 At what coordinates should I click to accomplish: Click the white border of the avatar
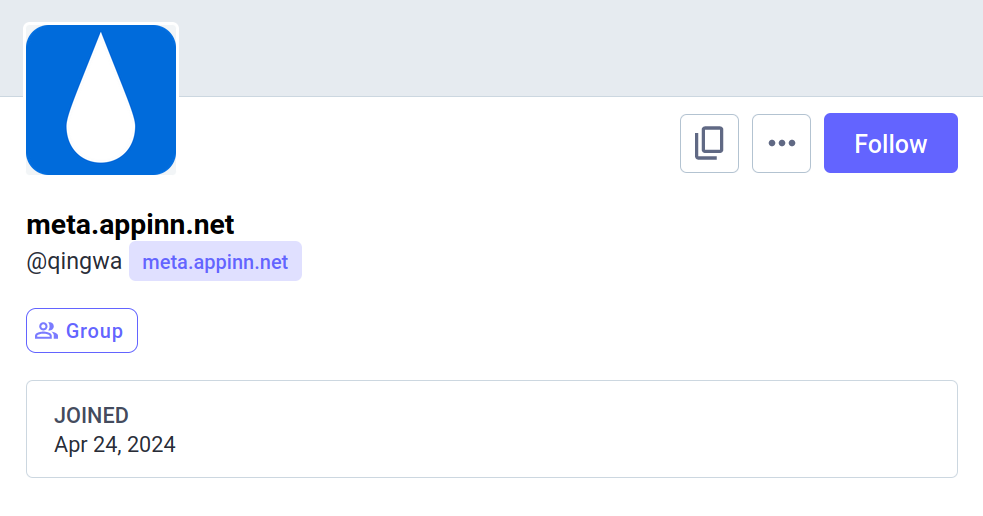pos(24,100)
